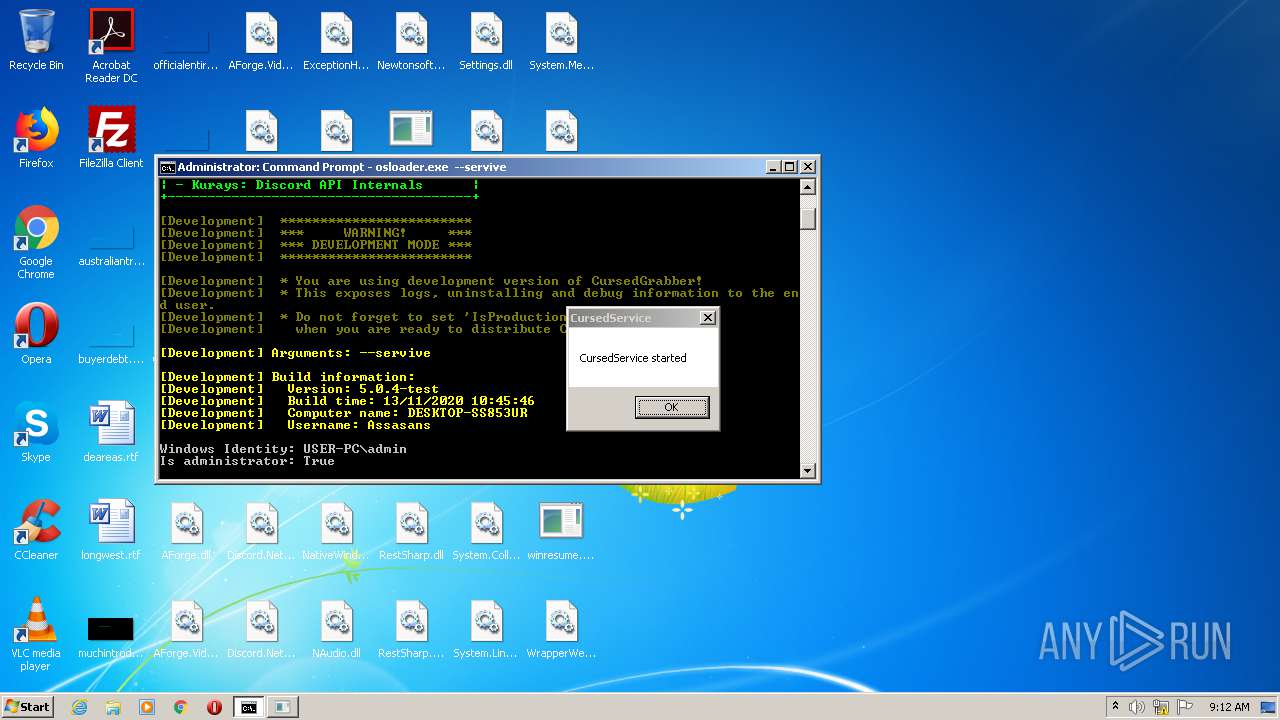
Task: Click Command Prompt scrollbar up arrow
Action: [x=808, y=186]
